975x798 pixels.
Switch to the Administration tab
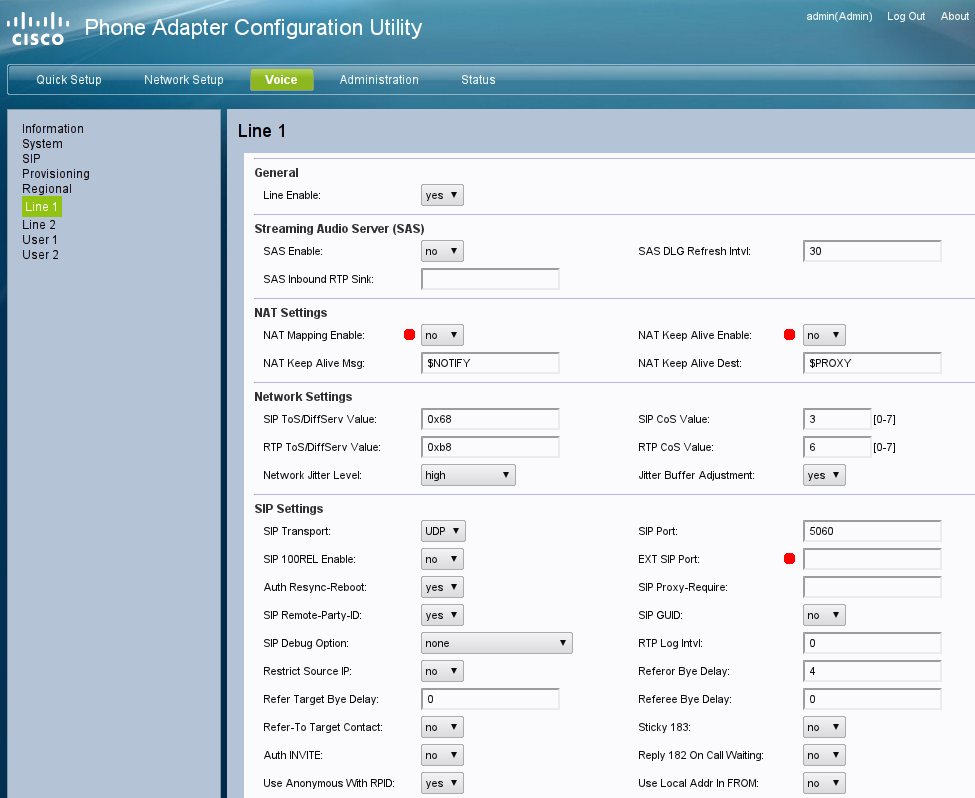coord(379,80)
